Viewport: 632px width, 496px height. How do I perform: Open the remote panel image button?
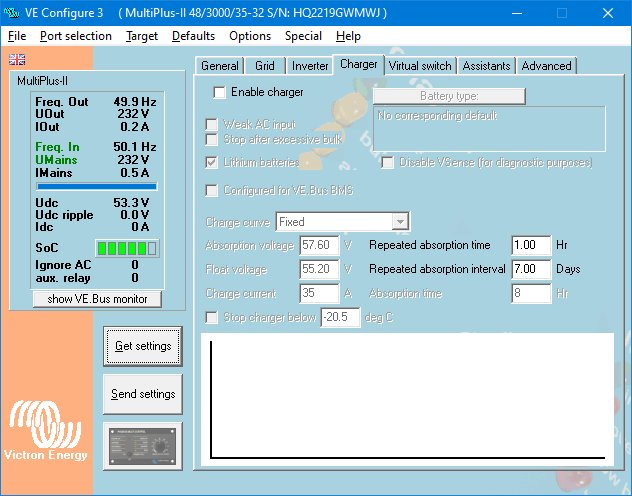[x=143, y=446]
